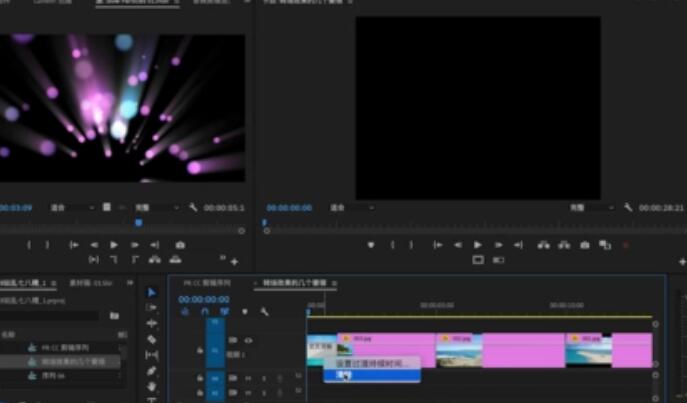Viewport: 687px width, 403px height.
Task: Select the Pen tool
Action: [152, 371]
